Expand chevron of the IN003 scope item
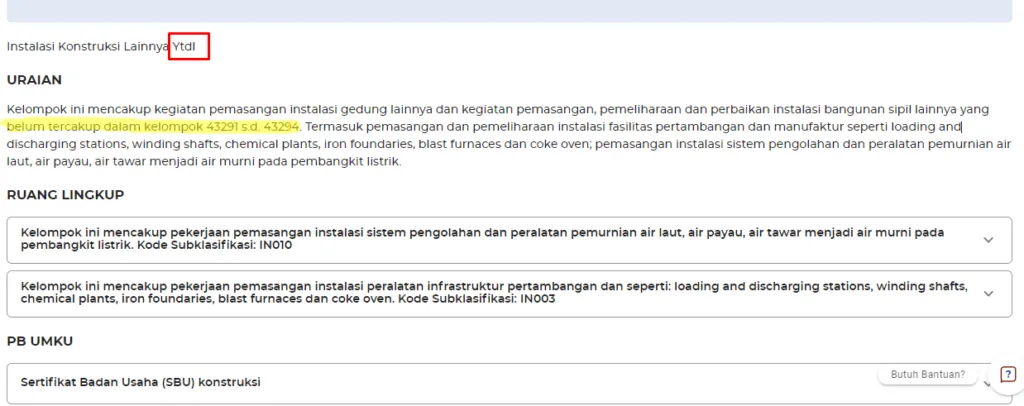 (x=989, y=293)
